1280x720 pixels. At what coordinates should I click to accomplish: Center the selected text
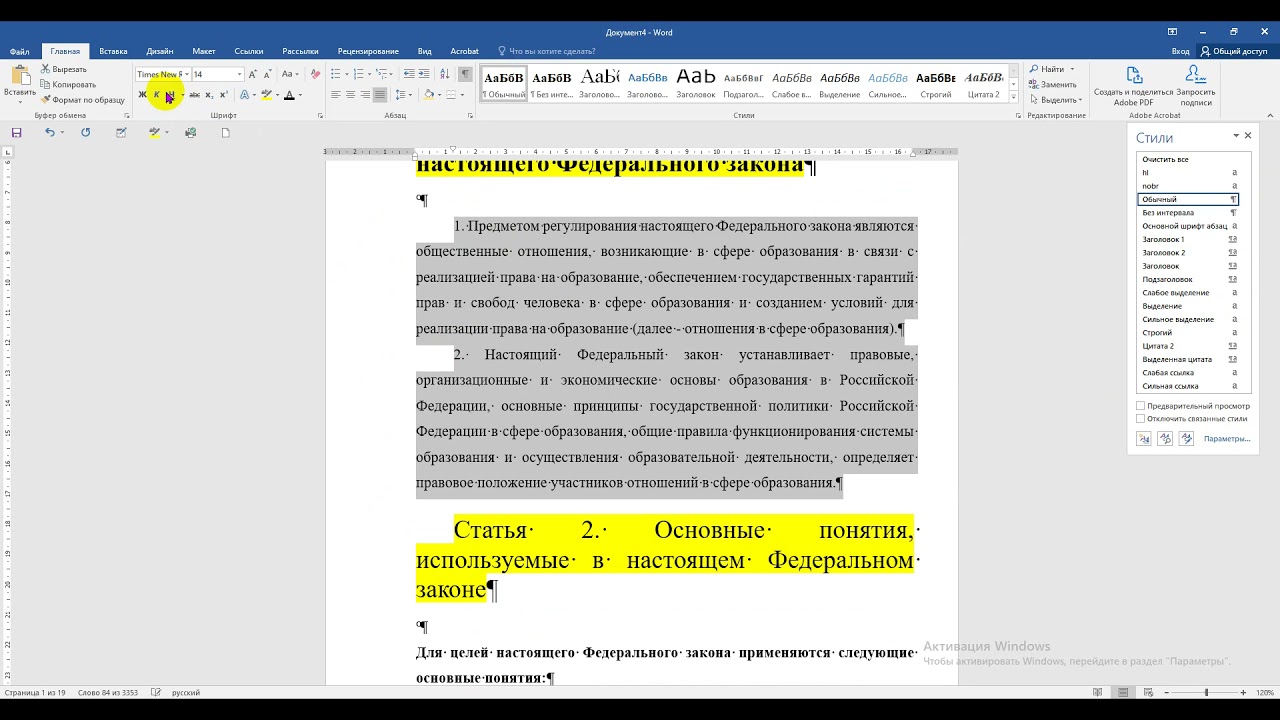[350, 95]
